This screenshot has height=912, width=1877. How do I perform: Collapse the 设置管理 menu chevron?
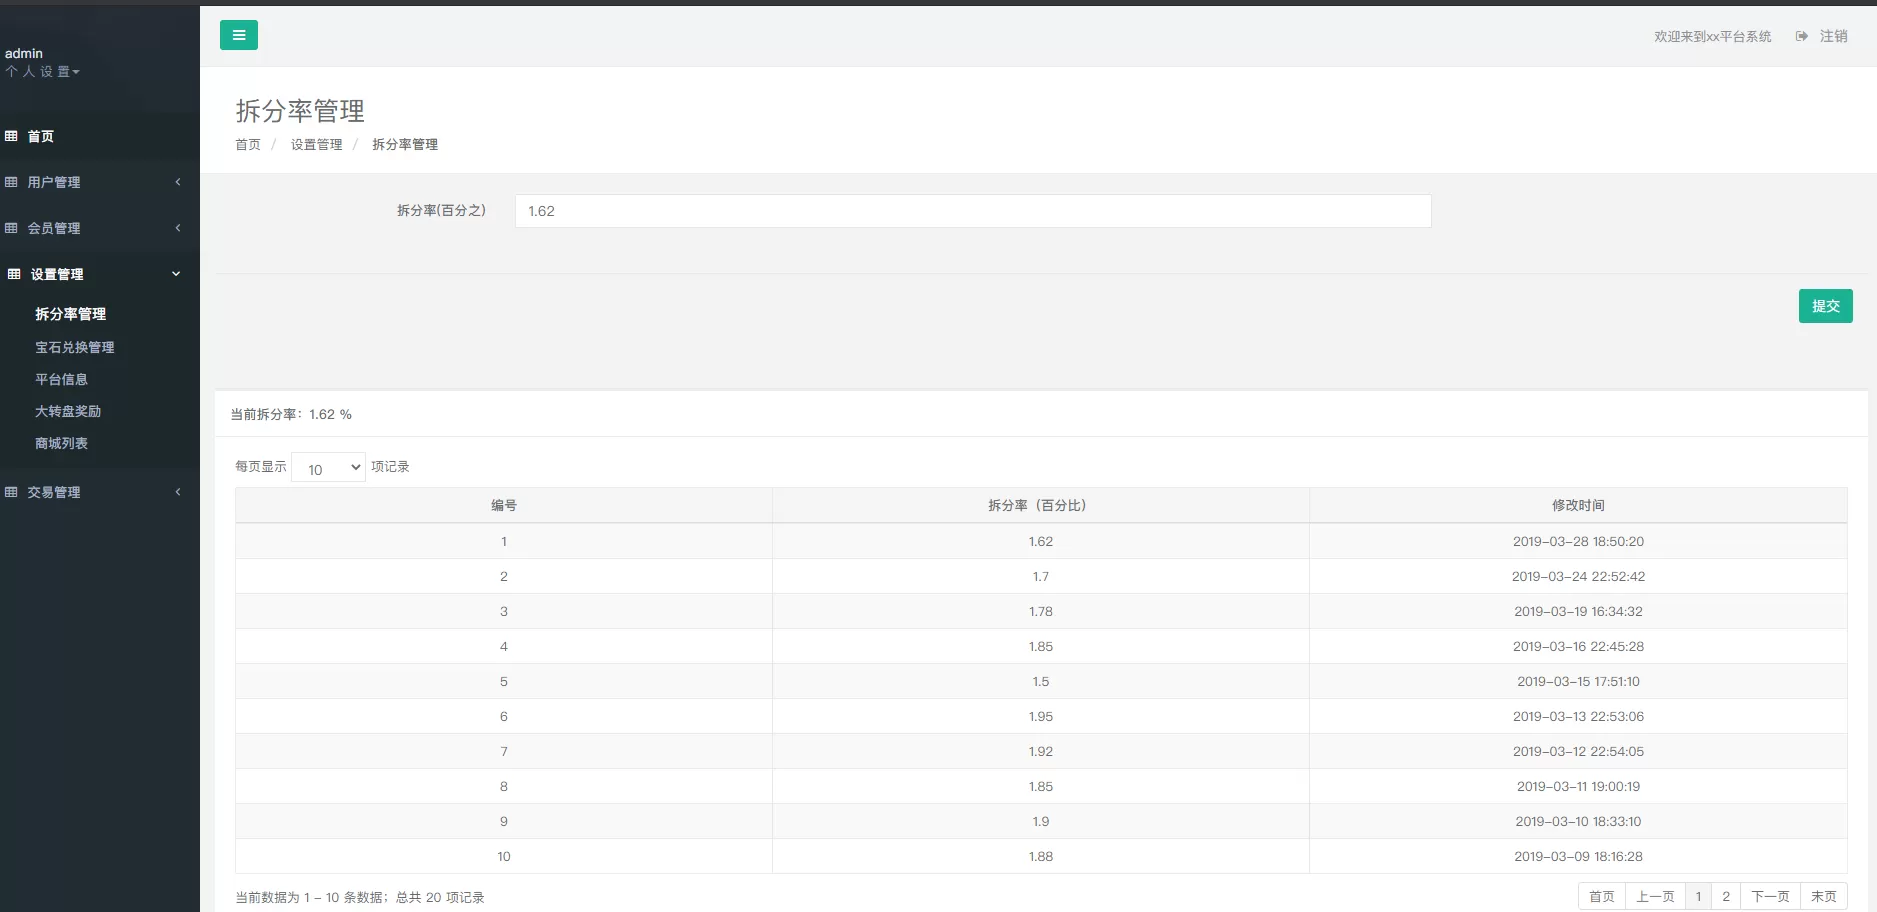[x=176, y=274]
